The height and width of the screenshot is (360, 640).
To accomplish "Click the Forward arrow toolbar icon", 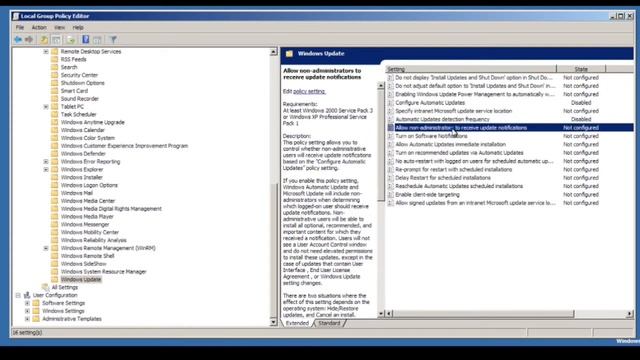I will pyautogui.click(x=29, y=40).
